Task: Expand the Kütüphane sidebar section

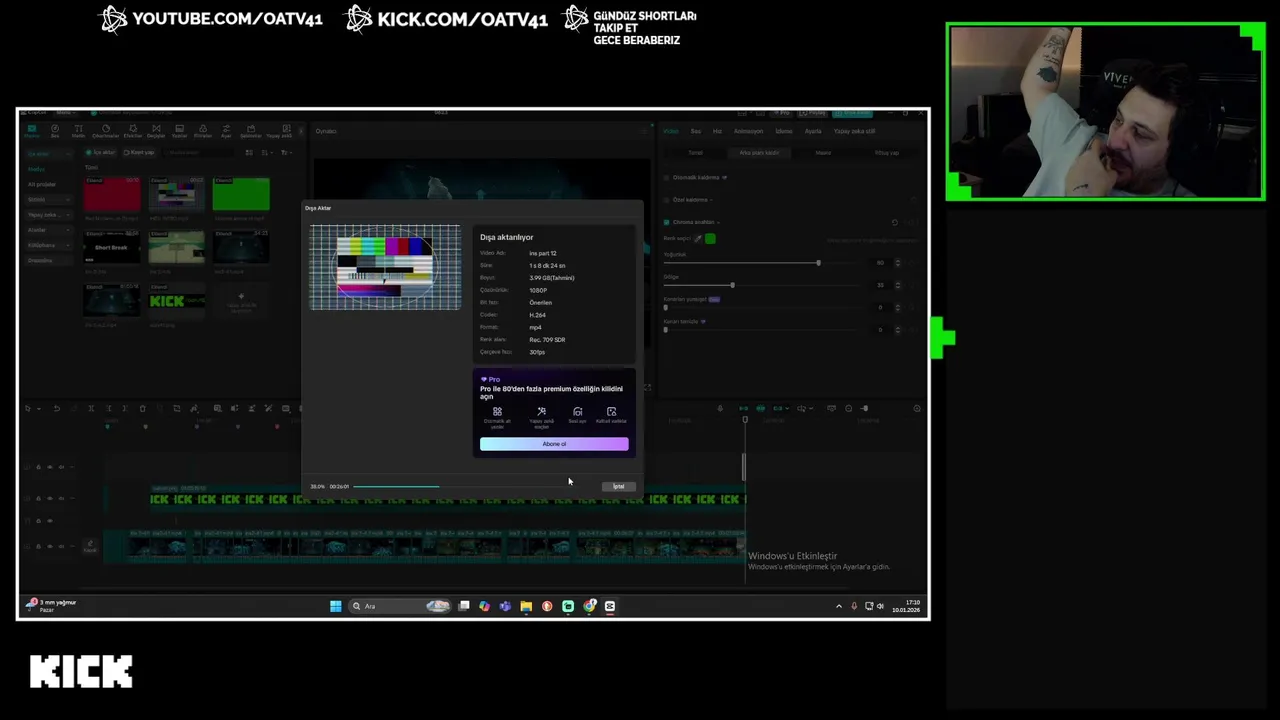Action: pyautogui.click(x=49, y=245)
